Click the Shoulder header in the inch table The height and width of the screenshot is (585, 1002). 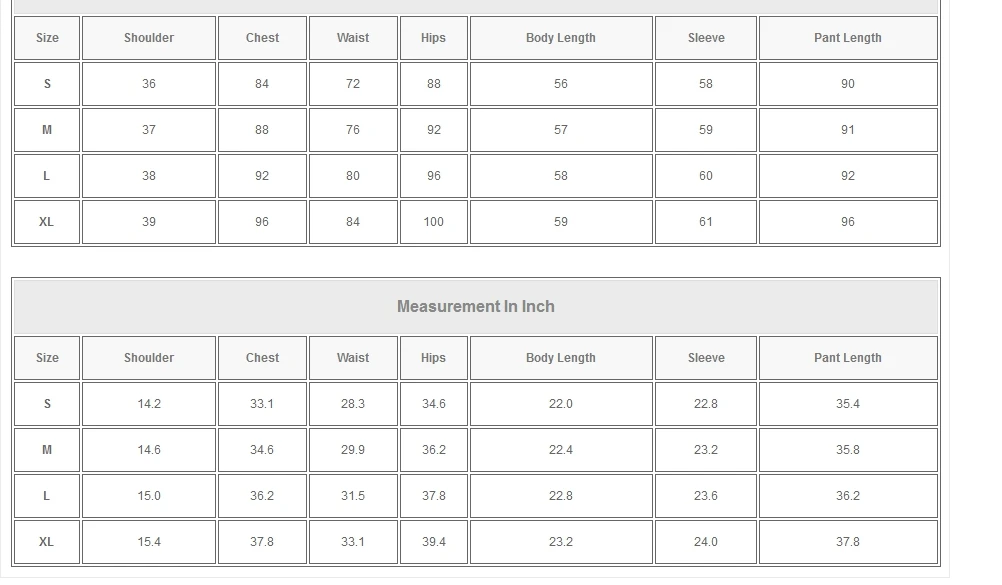tap(149, 358)
